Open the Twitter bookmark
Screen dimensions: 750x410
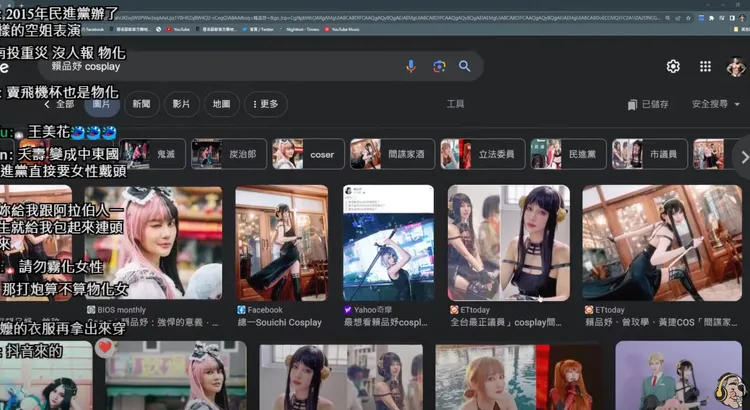[258, 29]
